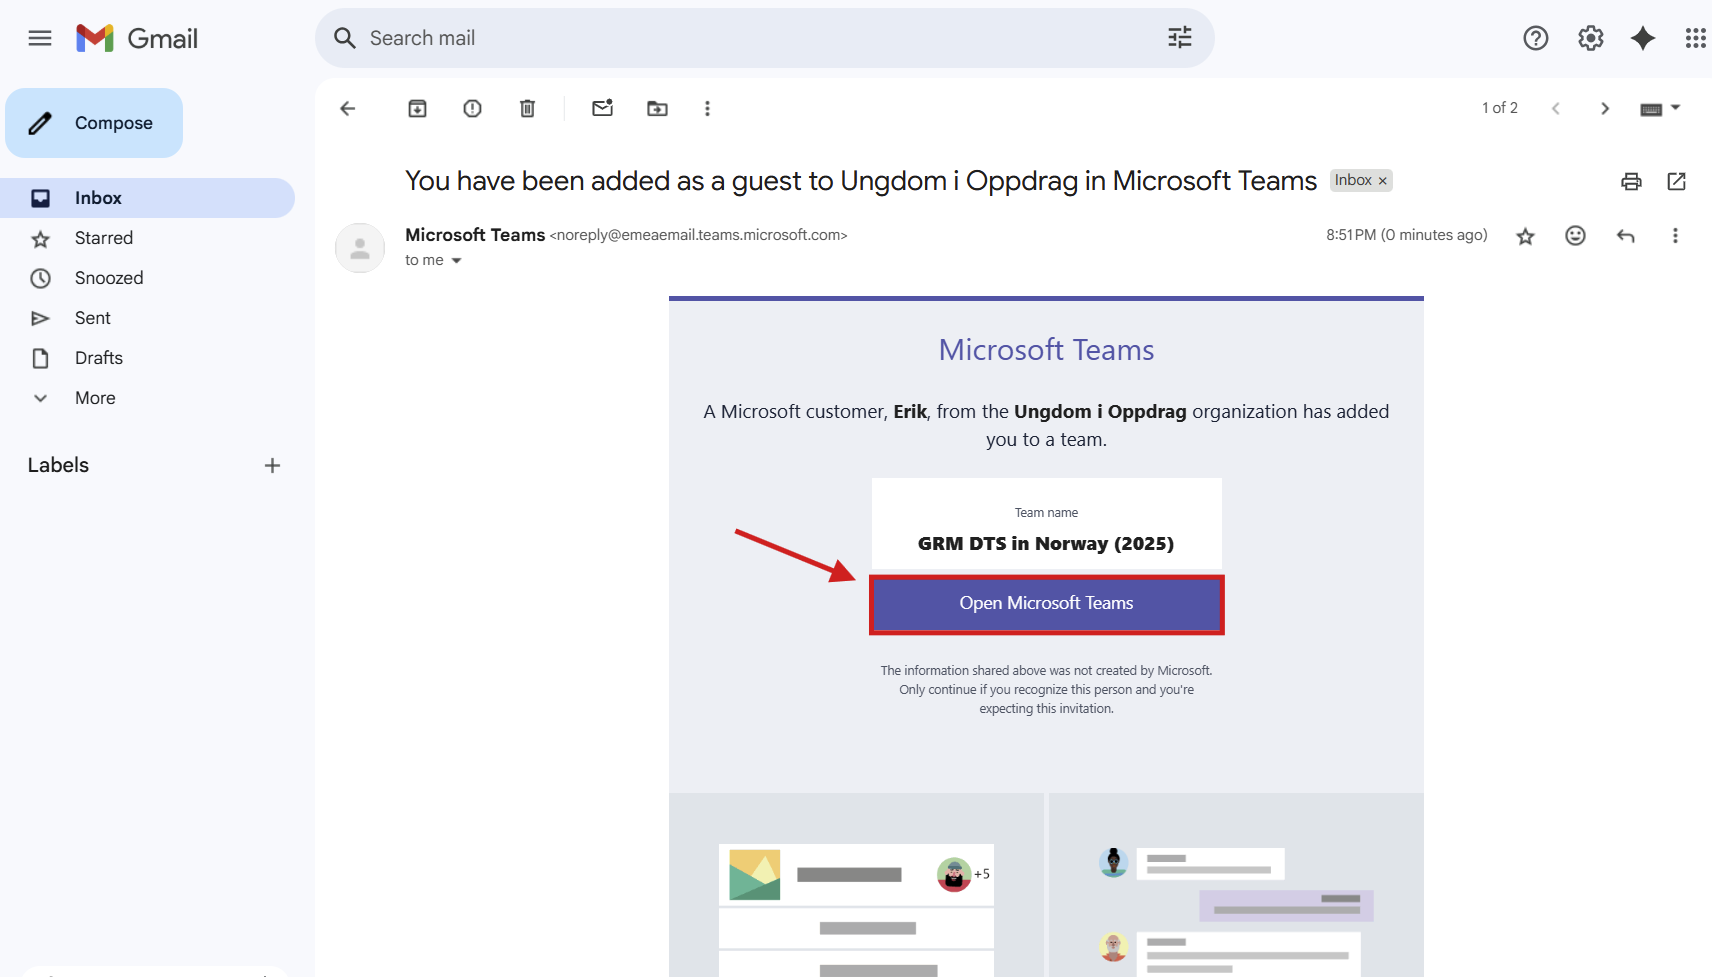The height and width of the screenshot is (977, 1712).
Task: Open input tools keyboard dropdown
Action: (x=1660, y=108)
